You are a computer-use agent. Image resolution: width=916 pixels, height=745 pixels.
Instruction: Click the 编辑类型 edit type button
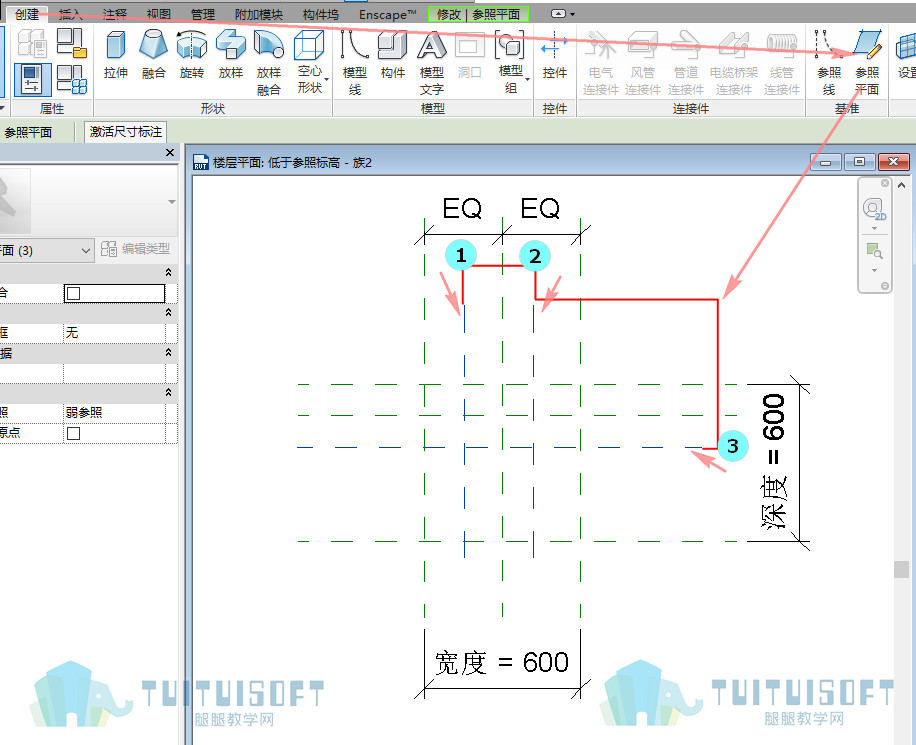pos(136,249)
